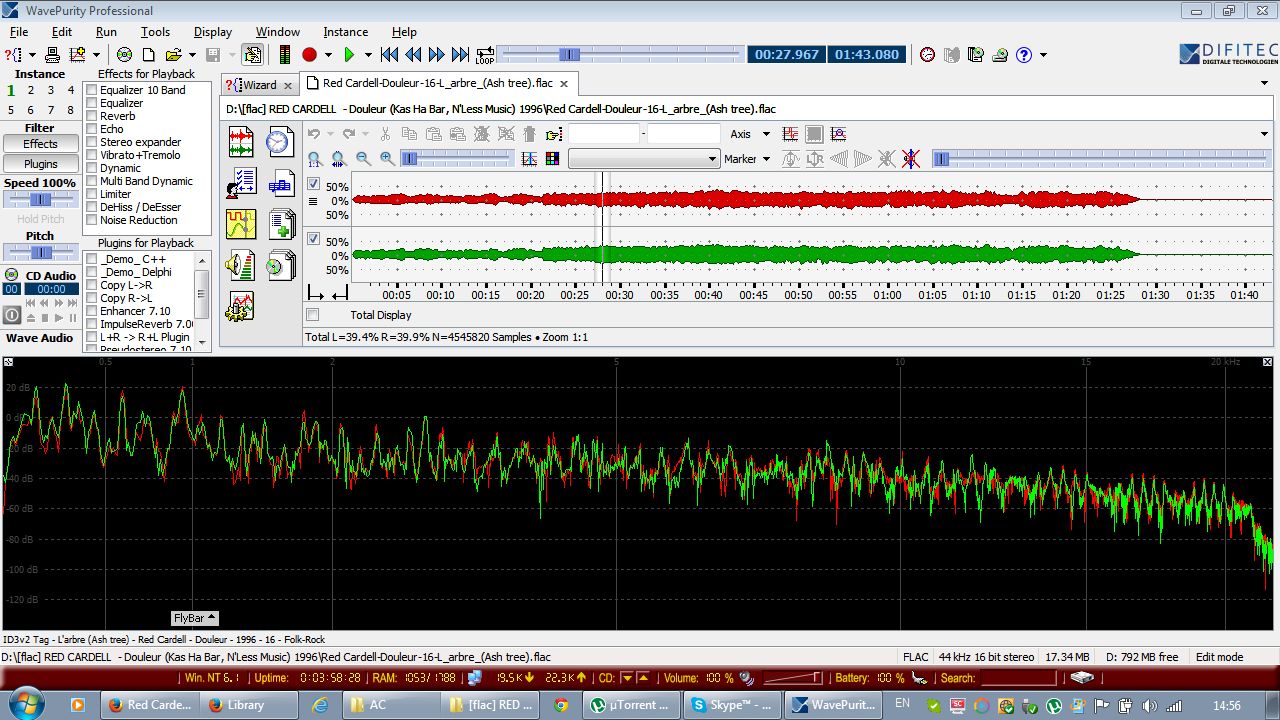1280x720 pixels.
Task: Click the CD batch documents icon
Action: (280, 265)
